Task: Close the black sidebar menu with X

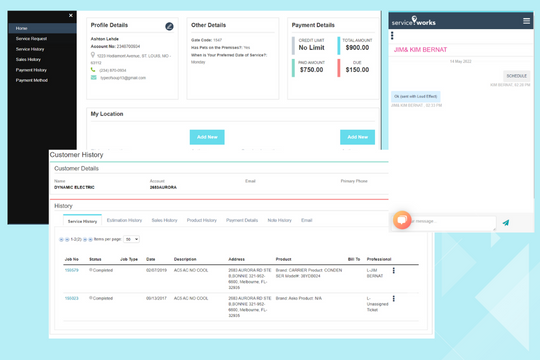Action: 71,16
